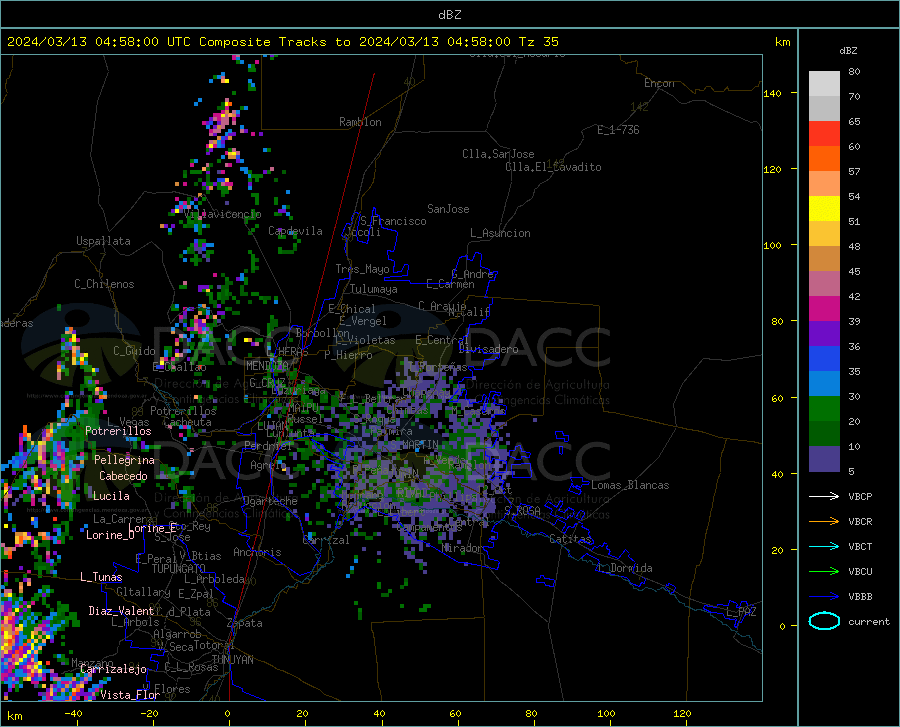Click the 'Ramblon' place label
This screenshot has height=727, width=900.
(x=360, y=122)
